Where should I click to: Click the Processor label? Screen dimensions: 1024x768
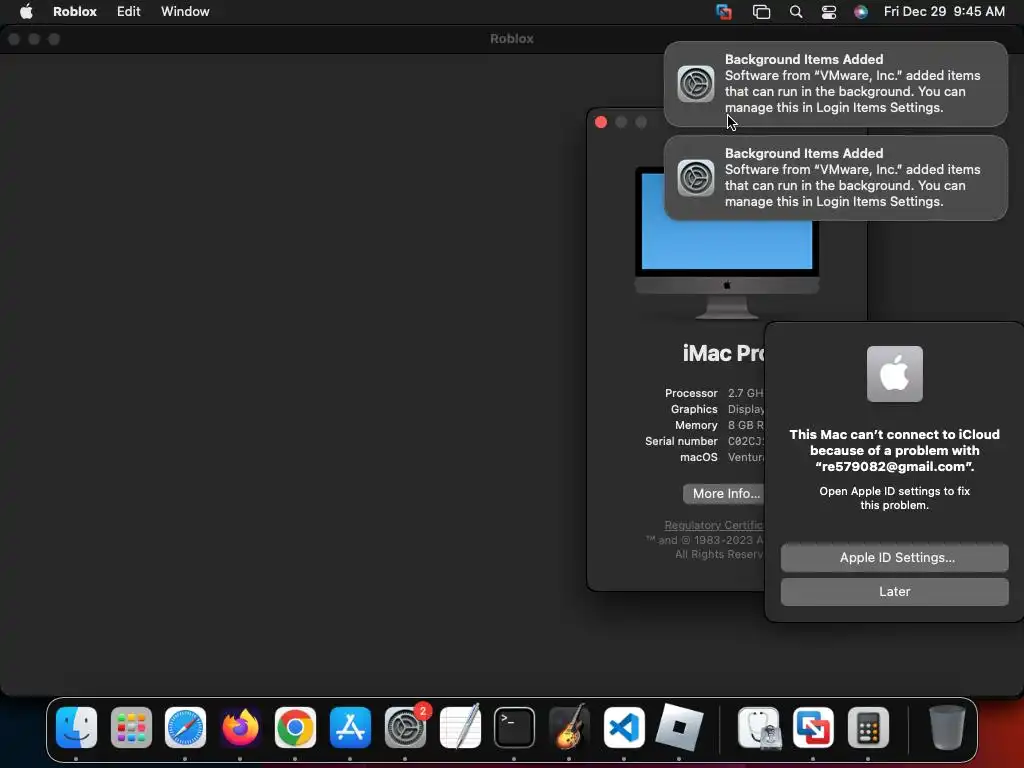(691, 393)
